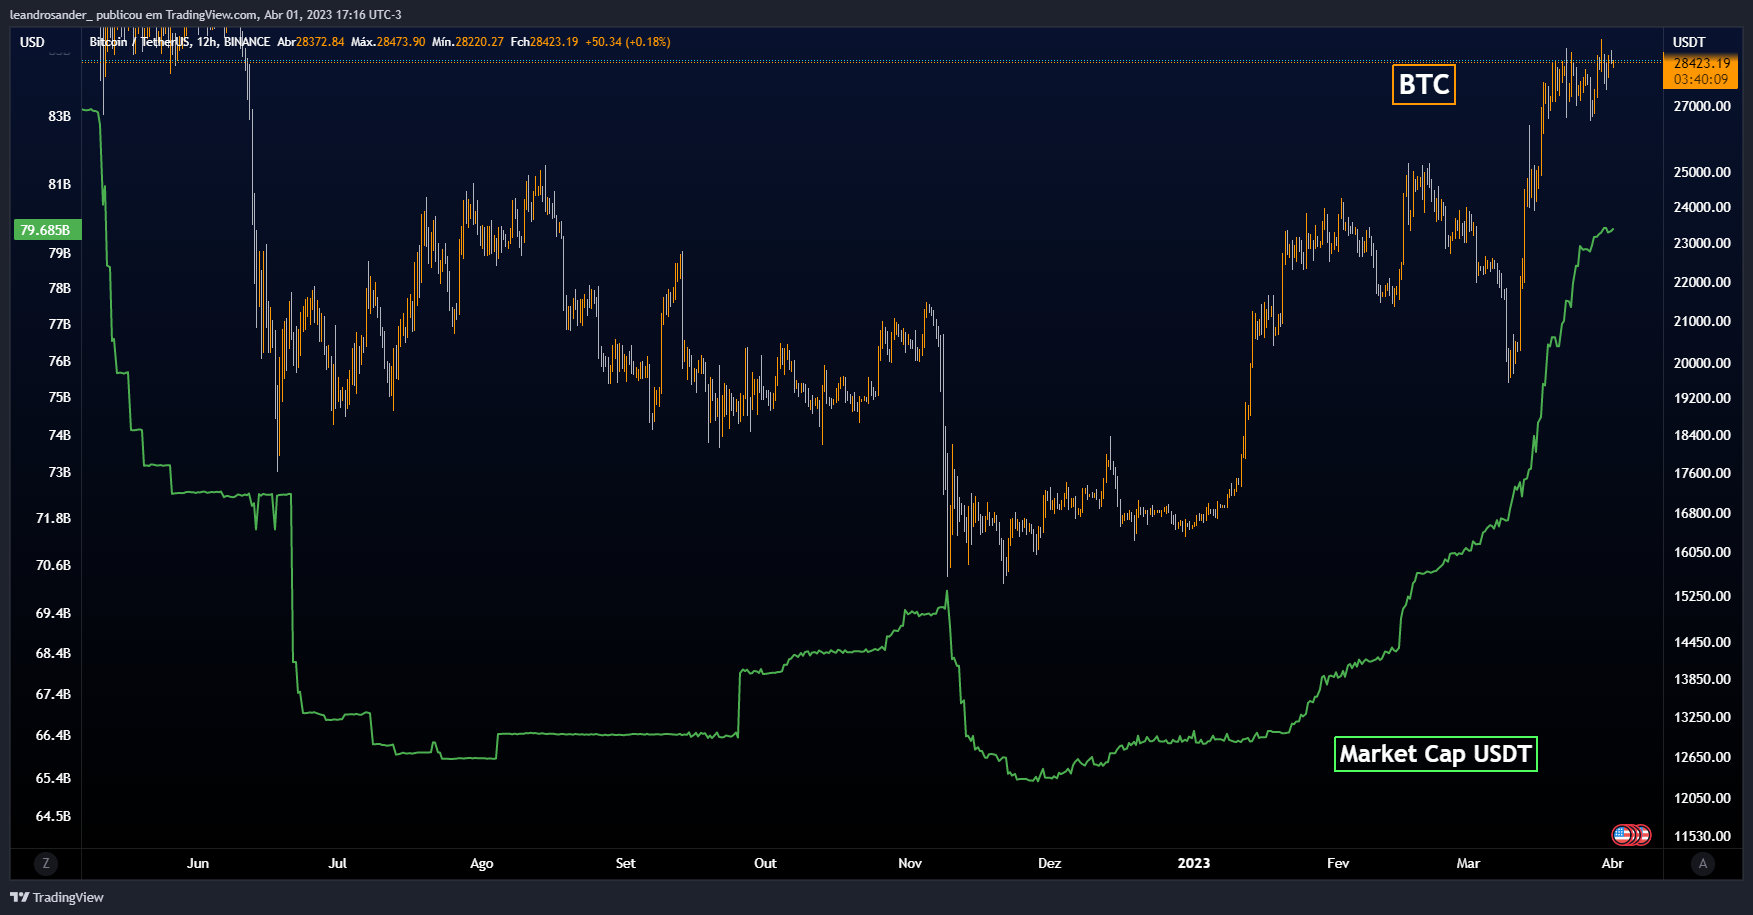The width and height of the screenshot is (1753, 915).
Task: Click the leandrosander_ publication header text
Action: (206, 15)
